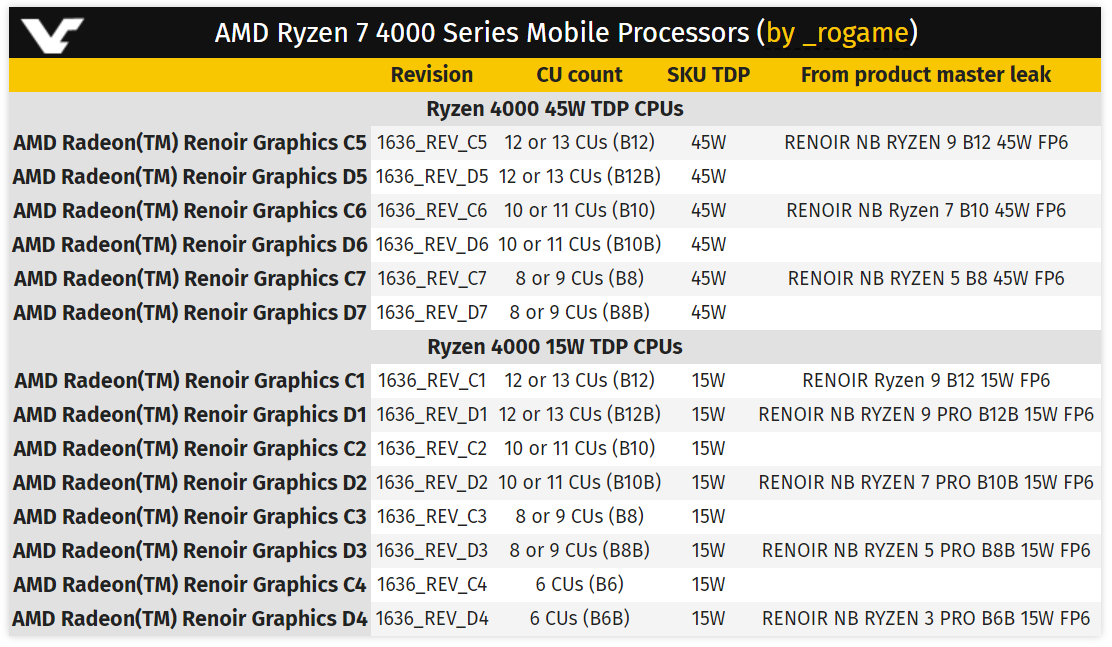The height and width of the screenshot is (647, 1112).
Task: Click the table title text
Action: [566, 33]
